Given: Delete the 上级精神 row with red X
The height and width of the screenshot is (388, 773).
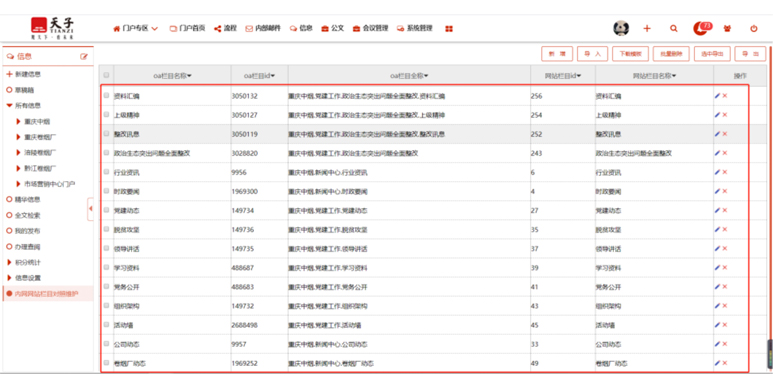Looking at the screenshot, I should [x=725, y=115].
